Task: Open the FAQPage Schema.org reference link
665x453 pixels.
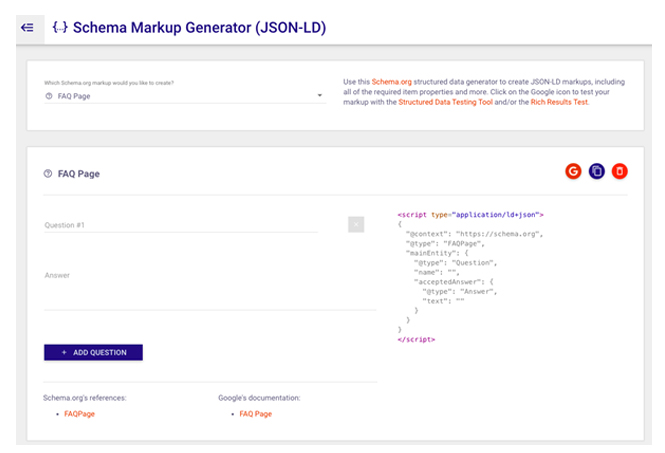Action: coord(79,414)
